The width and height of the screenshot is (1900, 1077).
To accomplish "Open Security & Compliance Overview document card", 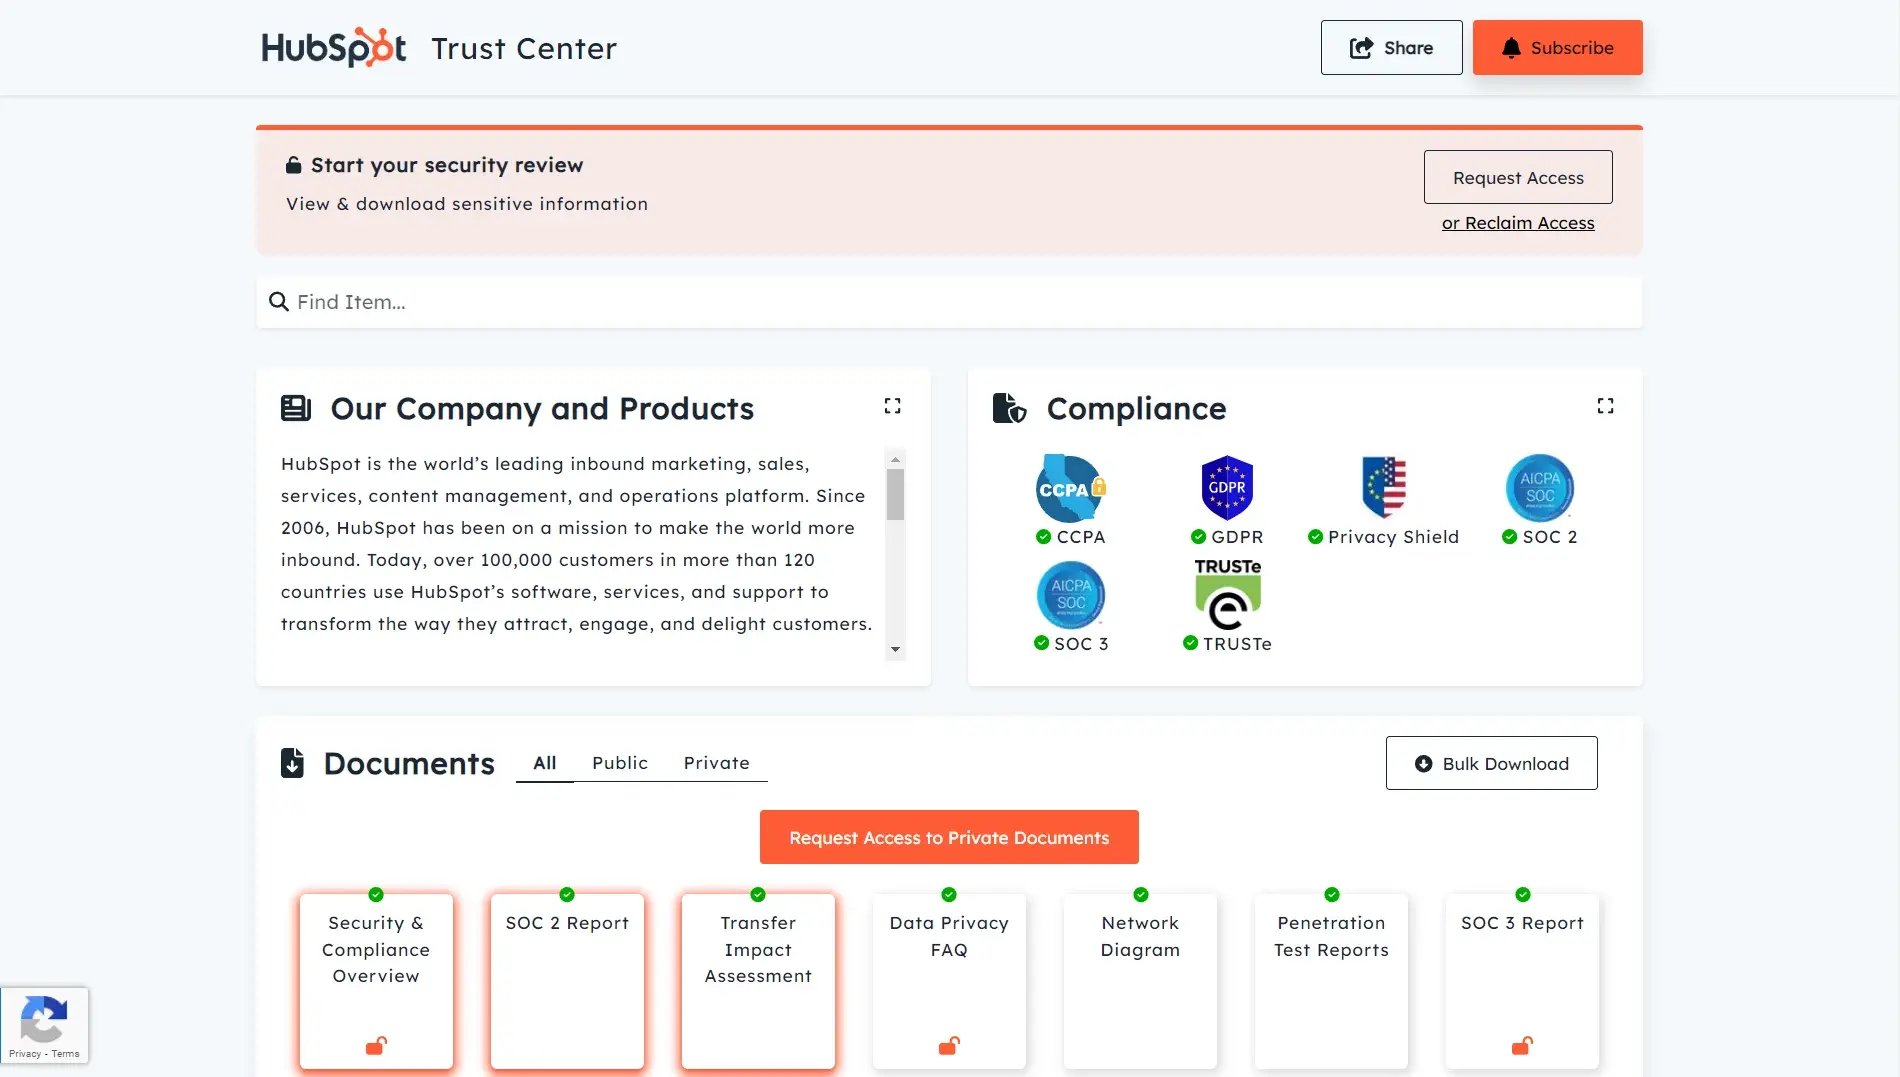I will point(376,981).
